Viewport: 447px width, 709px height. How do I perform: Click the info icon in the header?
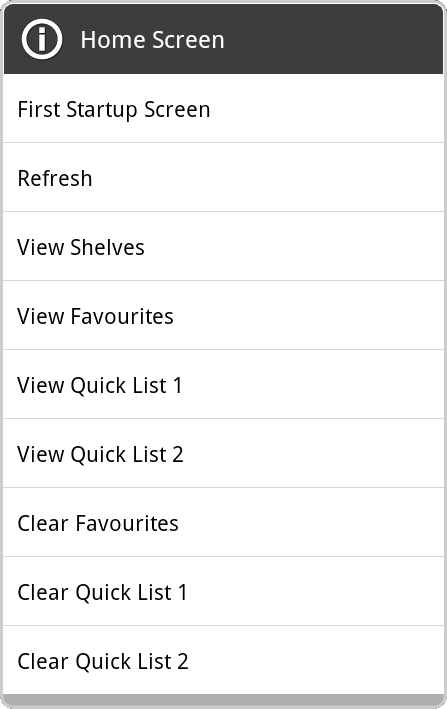tap(42, 39)
